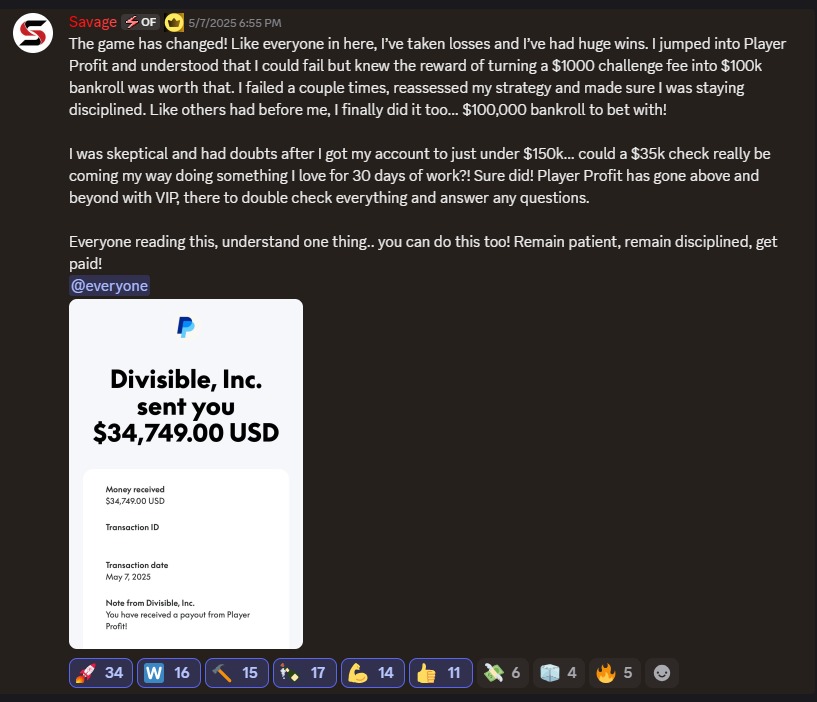Toggle the ice cube reaction with 4
This screenshot has height=702, width=817.
pyautogui.click(x=559, y=673)
